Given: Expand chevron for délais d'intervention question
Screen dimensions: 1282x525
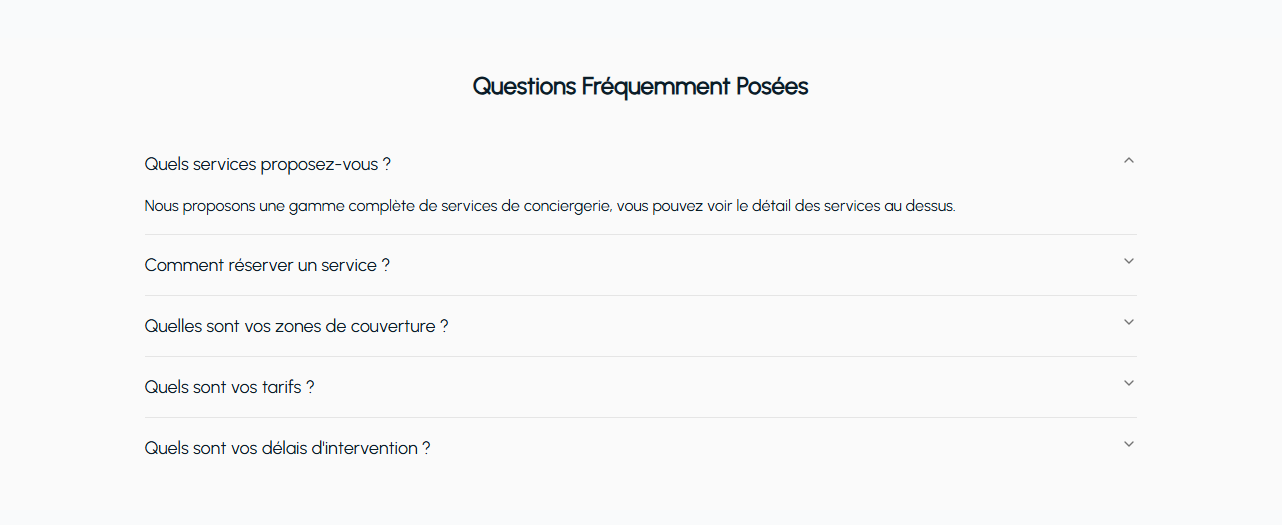Looking at the screenshot, I should [1128, 444].
